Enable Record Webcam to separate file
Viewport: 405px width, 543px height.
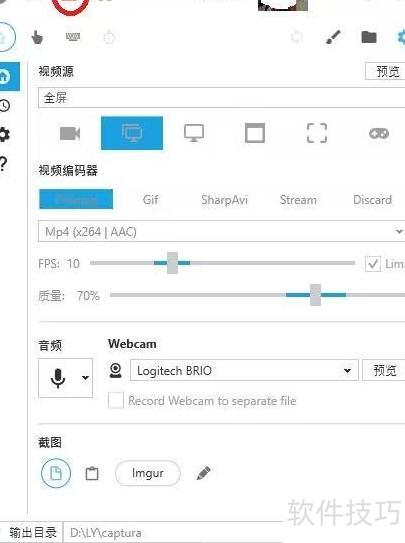[x=116, y=401]
